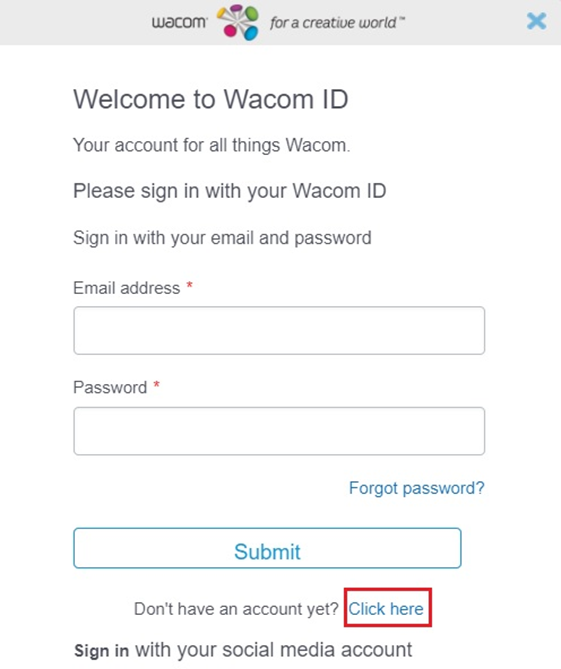Image resolution: width=561 pixels, height=669 pixels.
Task: Click the red asterisk beside Password
Action: 157,385
